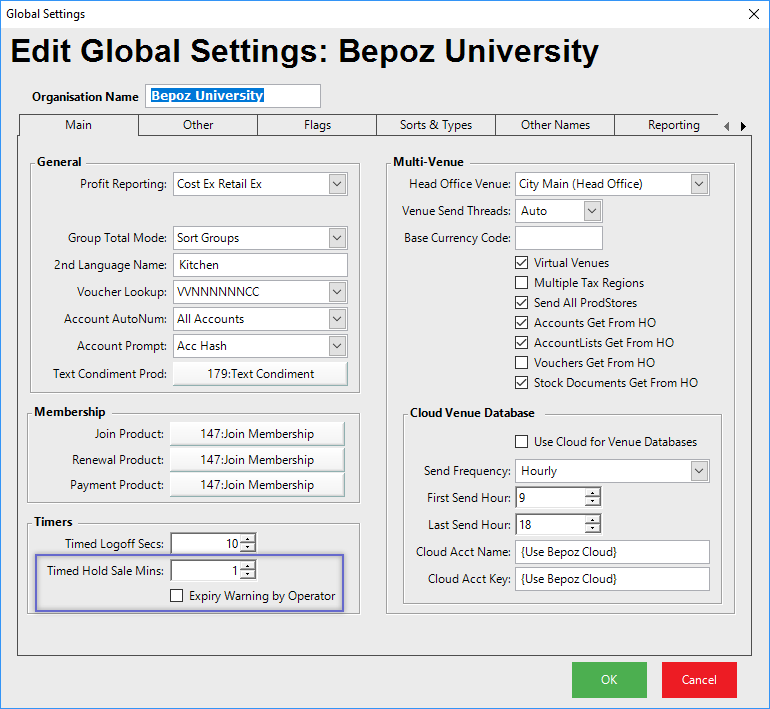Switch to Sorts & Types tab

coord(436,125)
